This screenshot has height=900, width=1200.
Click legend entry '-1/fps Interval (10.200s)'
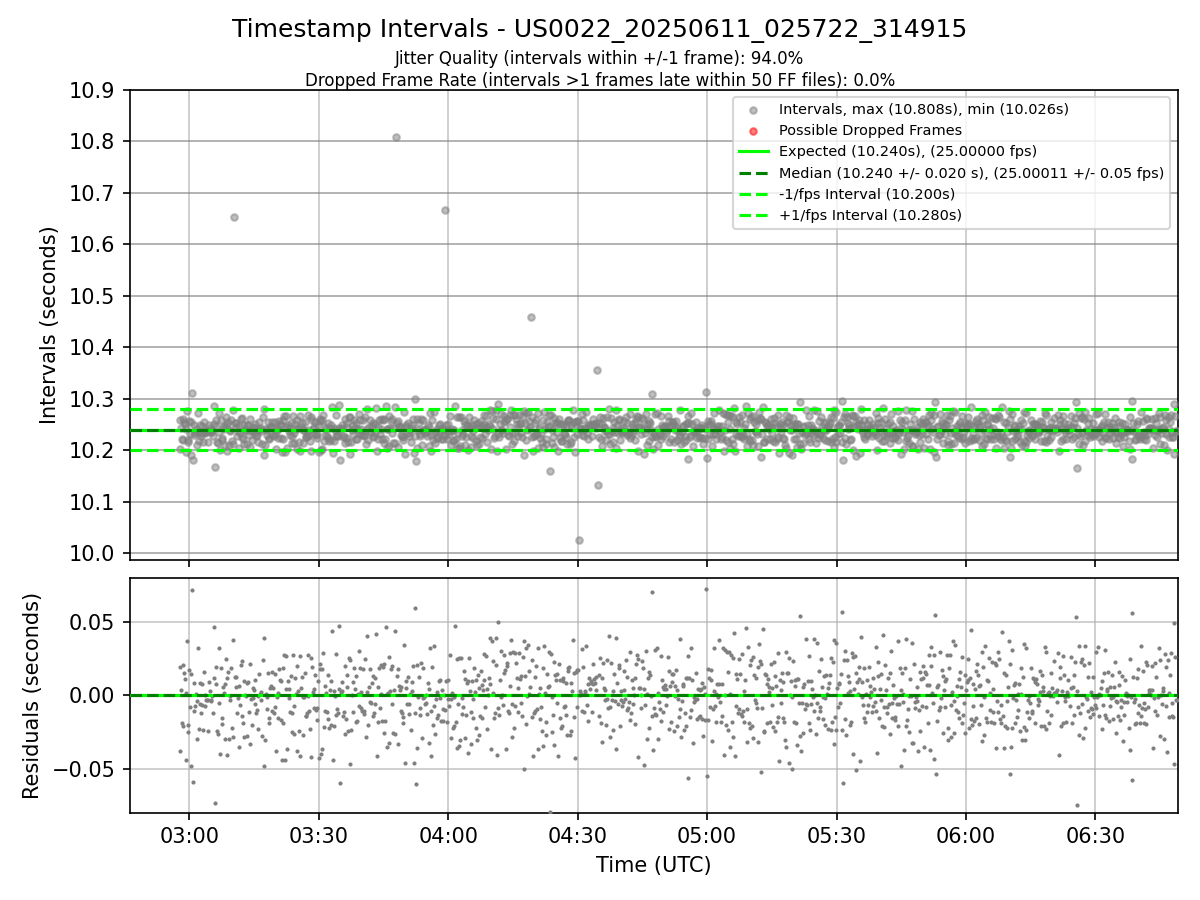coord(866,194)
